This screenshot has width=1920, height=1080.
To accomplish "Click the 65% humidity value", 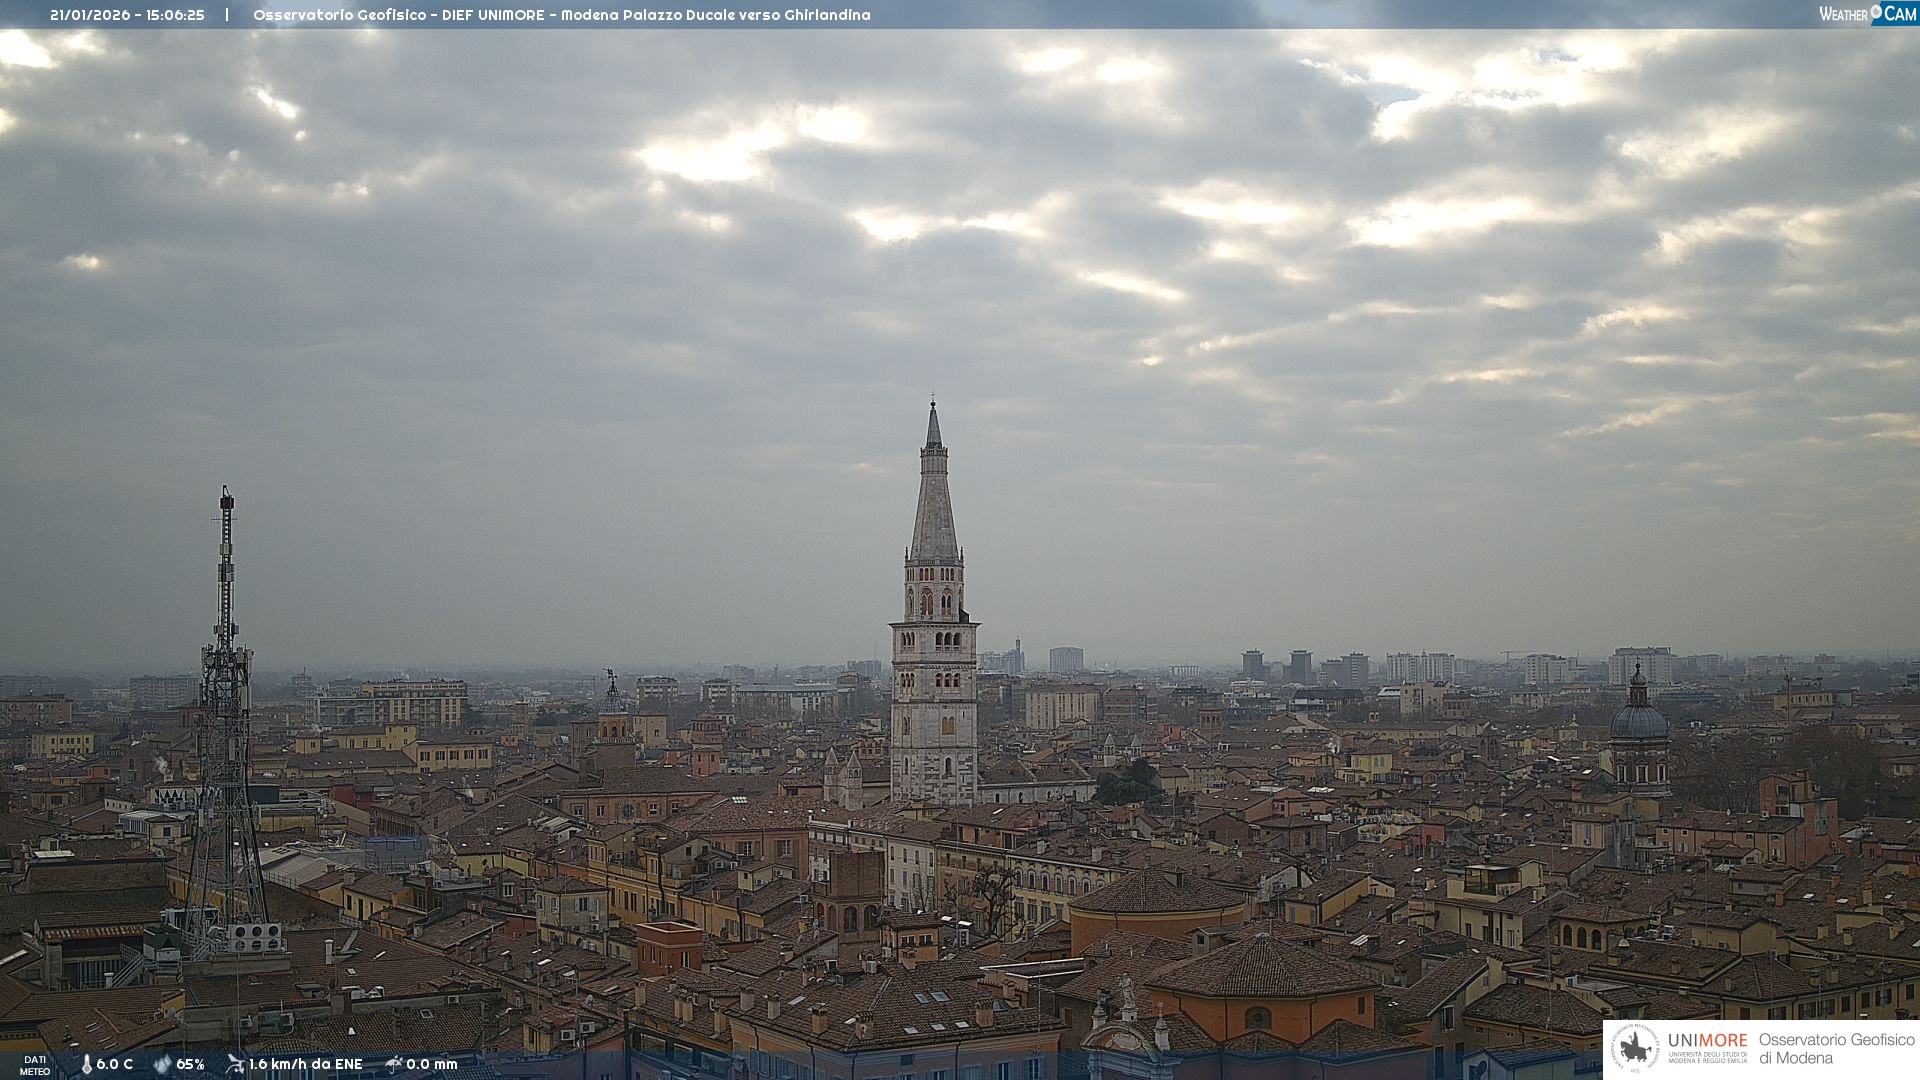I will tap(190, 1064).
